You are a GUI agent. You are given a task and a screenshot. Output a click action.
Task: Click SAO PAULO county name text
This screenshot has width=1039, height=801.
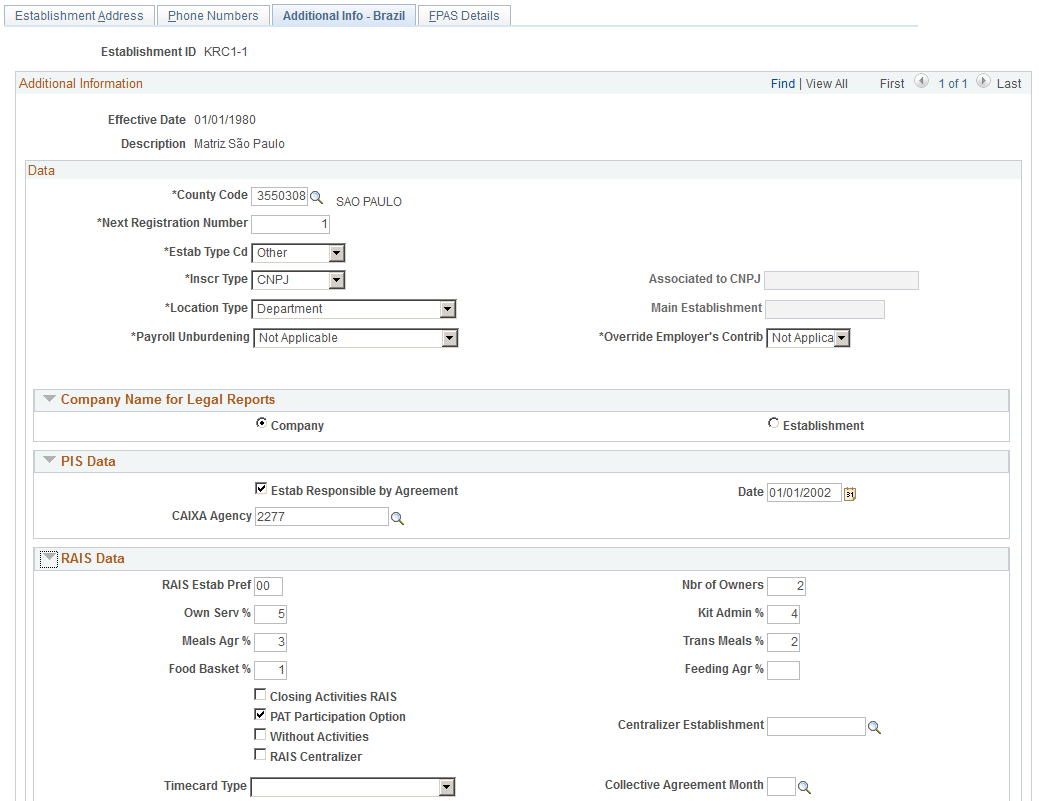point(368,202)
